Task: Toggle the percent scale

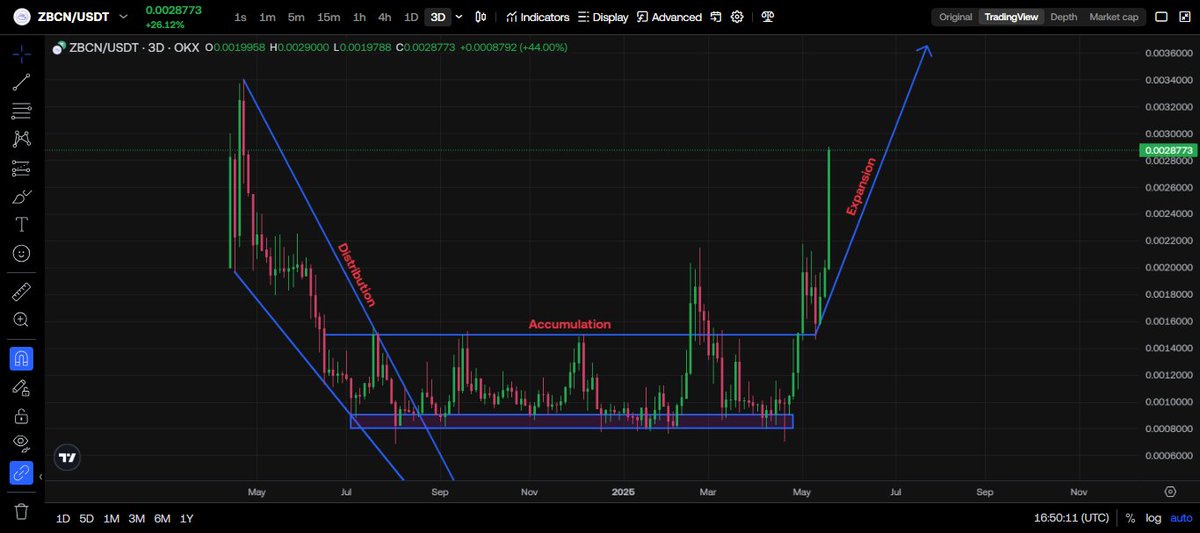Action: point(1130,518)
